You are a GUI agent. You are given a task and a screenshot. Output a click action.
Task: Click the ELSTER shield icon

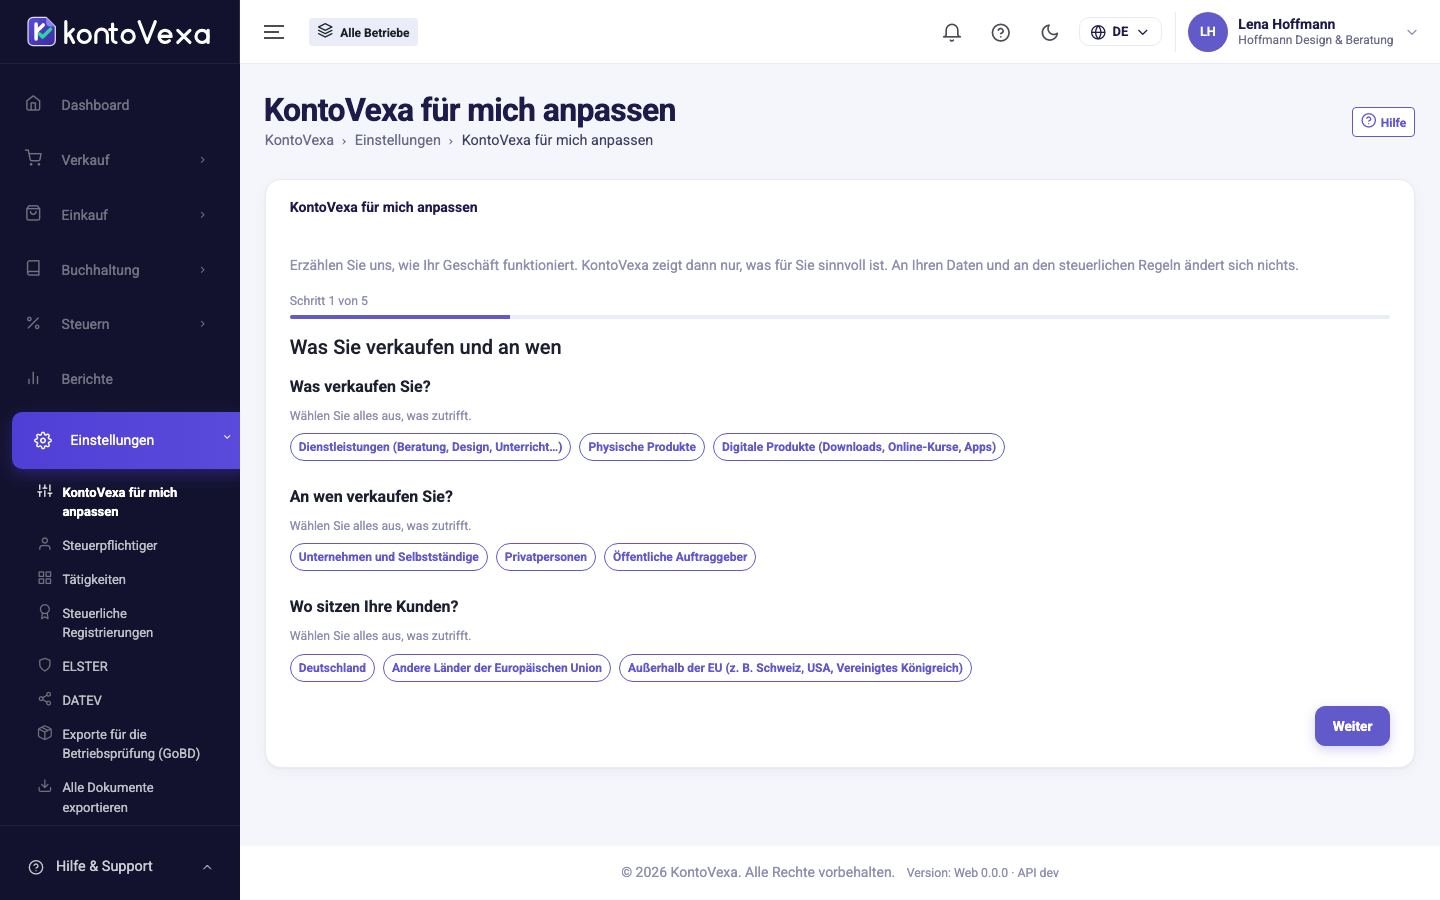[44, 665]
